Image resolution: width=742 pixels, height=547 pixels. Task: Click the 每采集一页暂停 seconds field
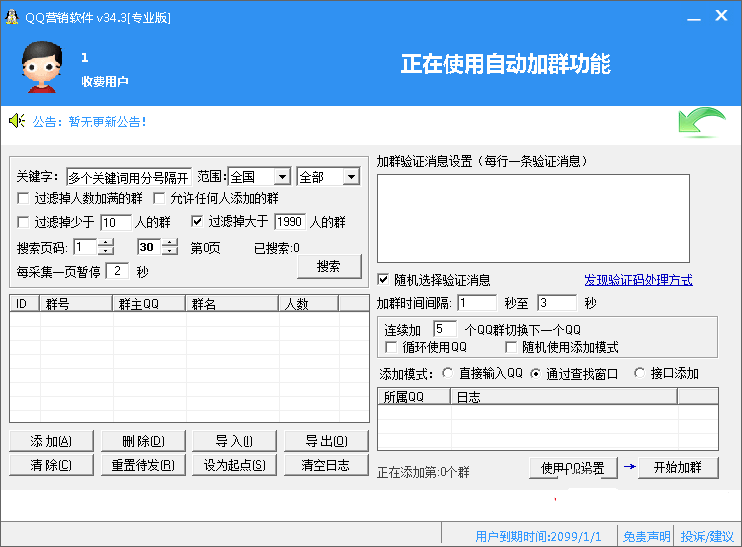click(117, 271)
